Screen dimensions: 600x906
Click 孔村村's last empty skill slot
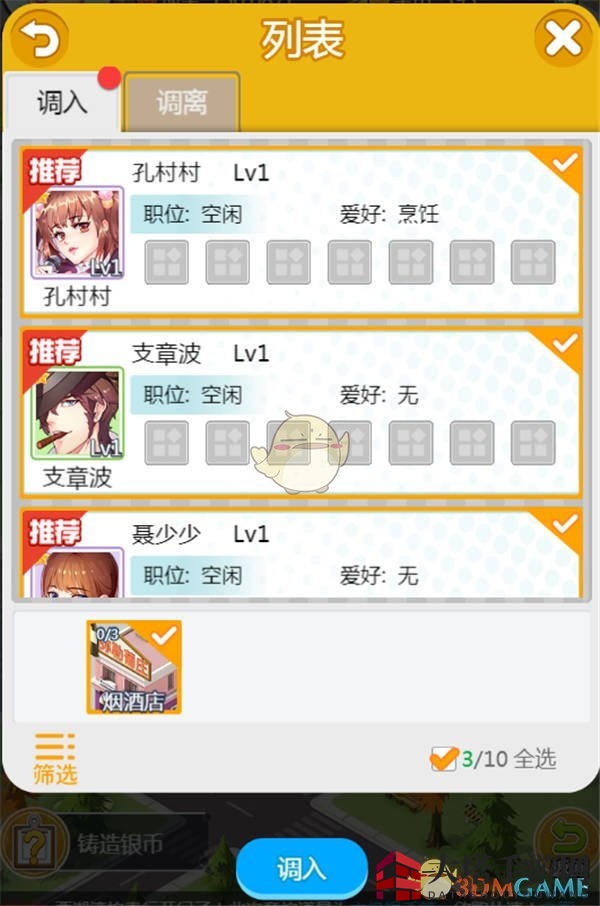(x=533, y=262)
